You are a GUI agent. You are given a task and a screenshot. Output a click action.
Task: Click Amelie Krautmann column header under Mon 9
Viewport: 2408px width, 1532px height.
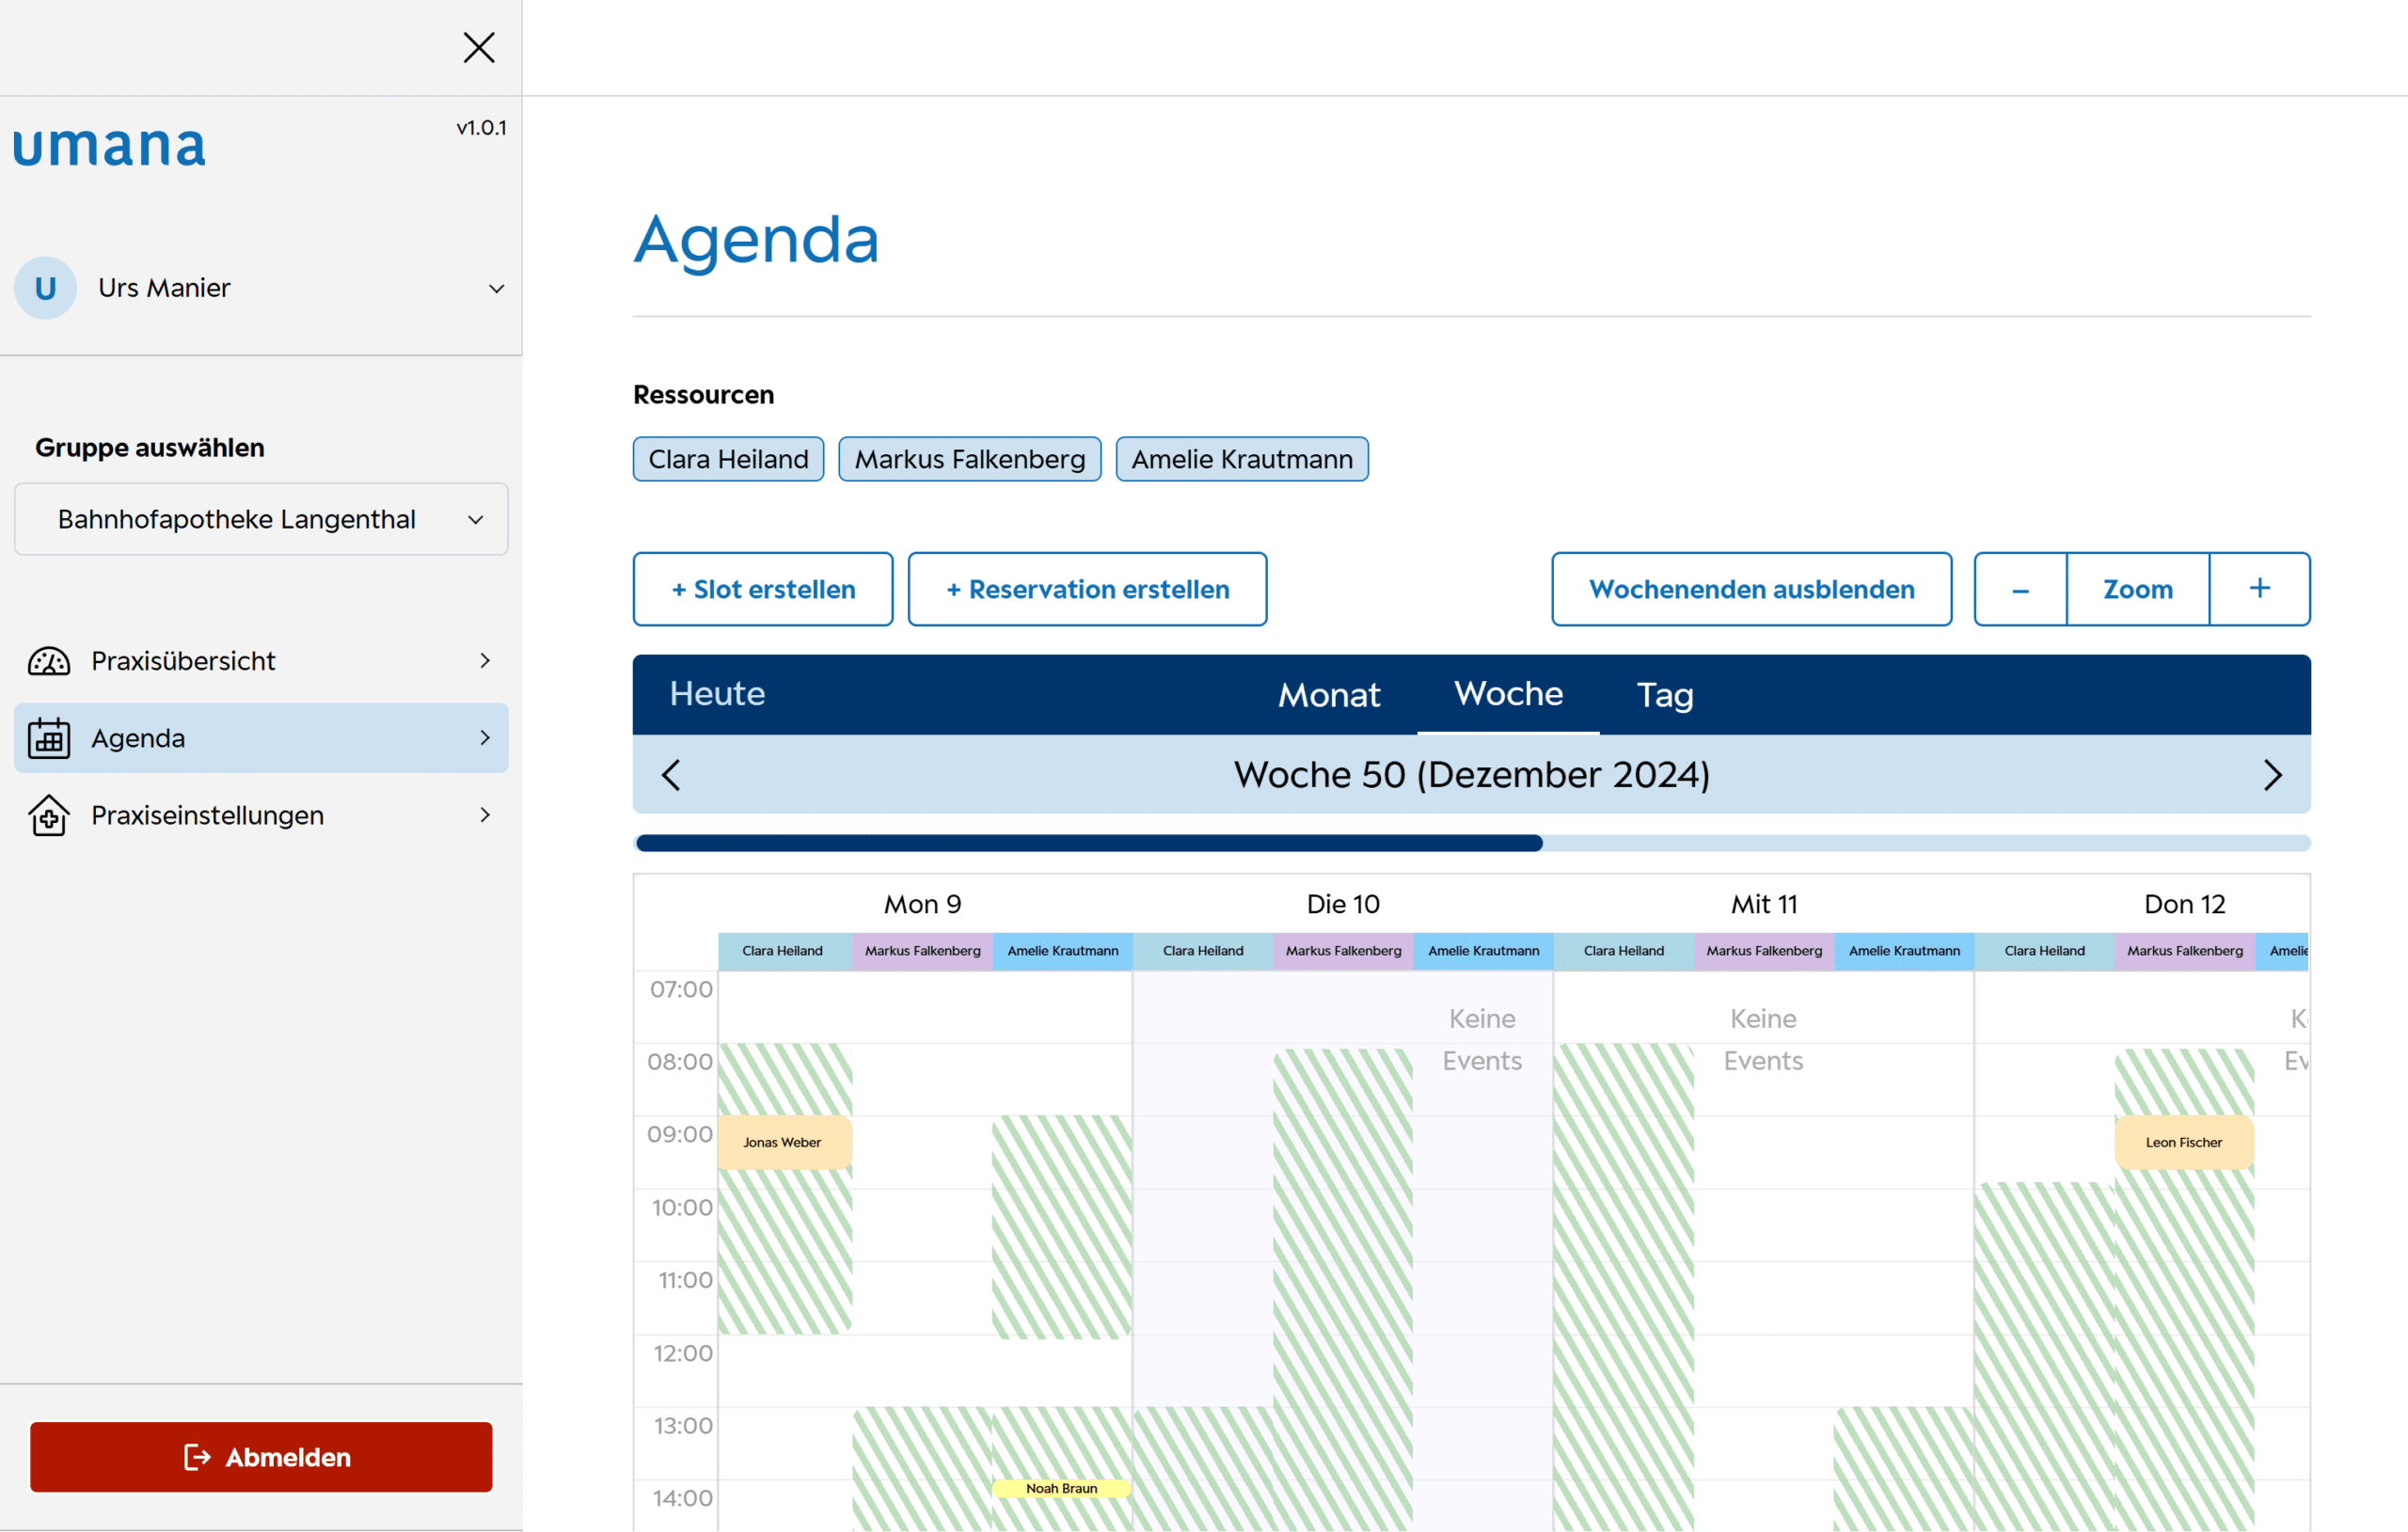coord(1062,951)
